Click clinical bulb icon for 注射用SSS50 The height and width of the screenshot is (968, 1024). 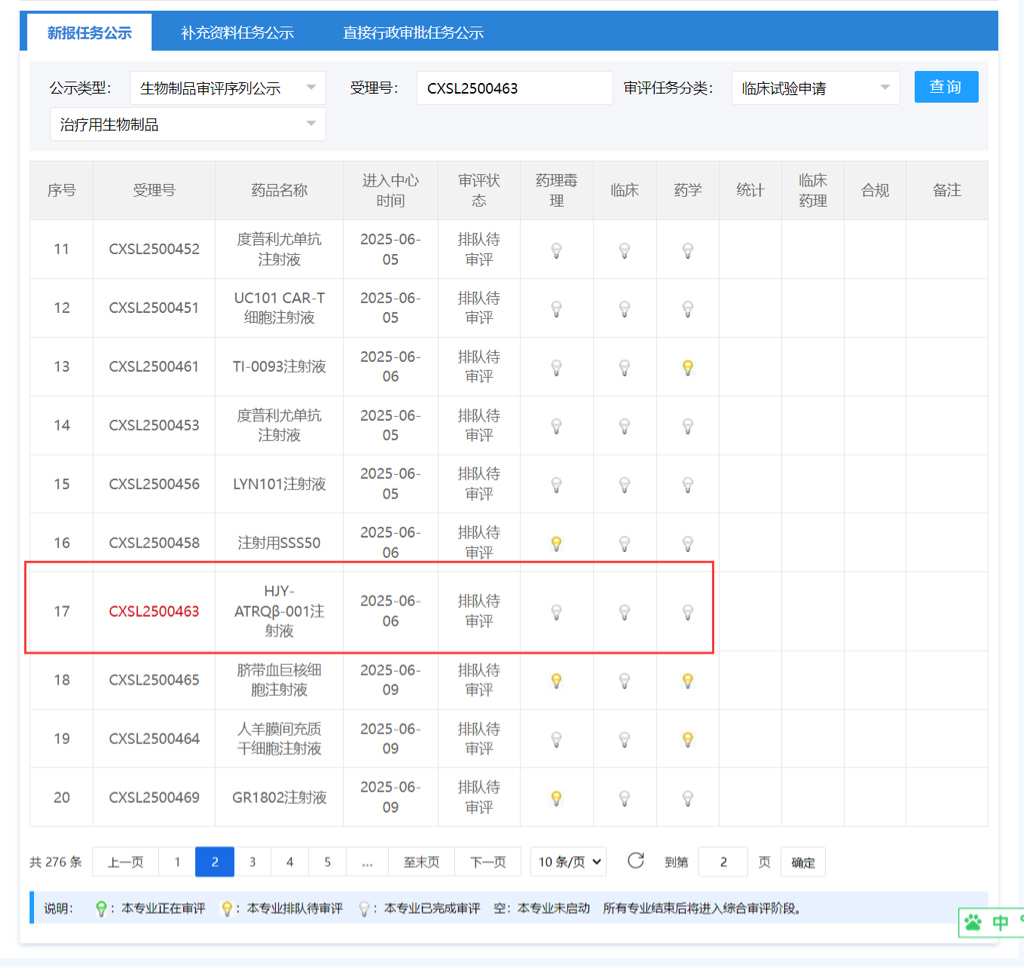click(x=624, y=543)
